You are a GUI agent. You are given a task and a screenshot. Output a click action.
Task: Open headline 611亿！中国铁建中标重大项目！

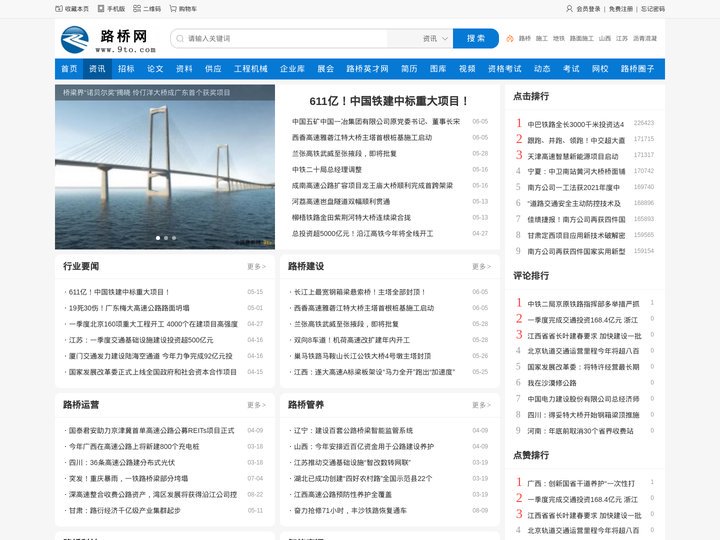click(389, 101)
